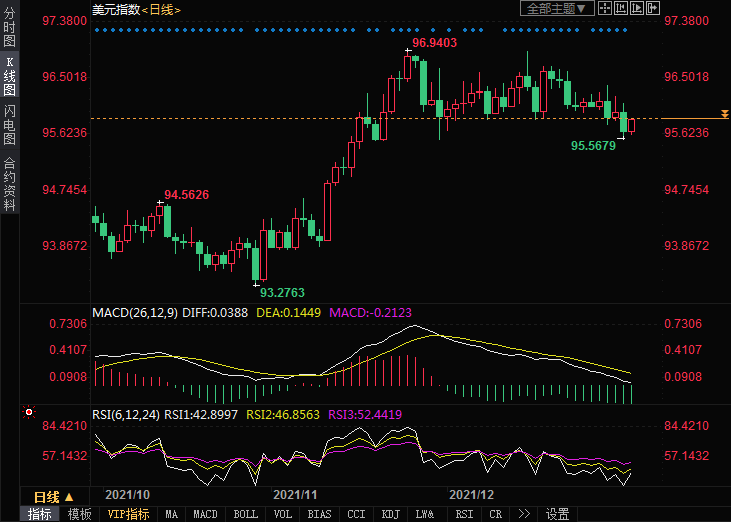Click the exit arrow icon in top toolbar

pos(652,8)
